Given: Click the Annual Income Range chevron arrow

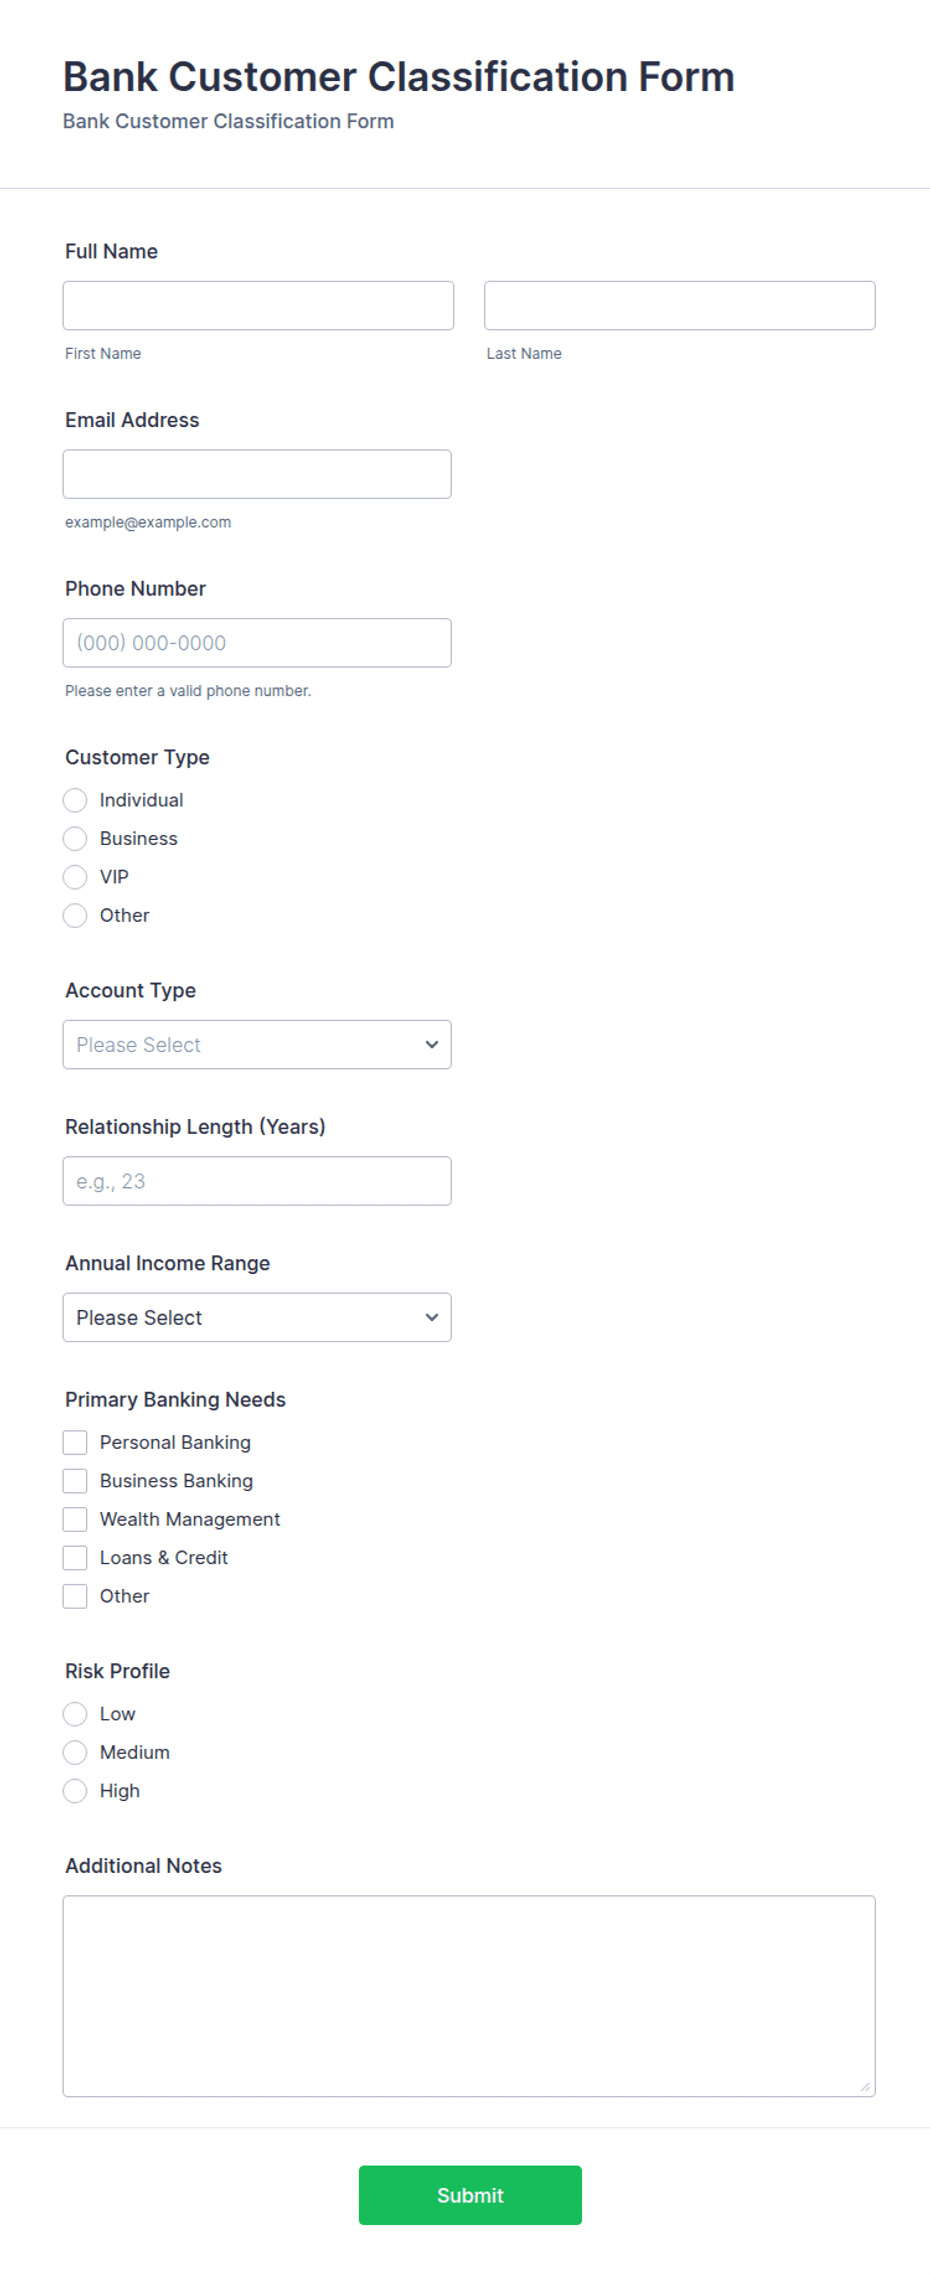Looking at the screenshot, I should coord(432,1317).
